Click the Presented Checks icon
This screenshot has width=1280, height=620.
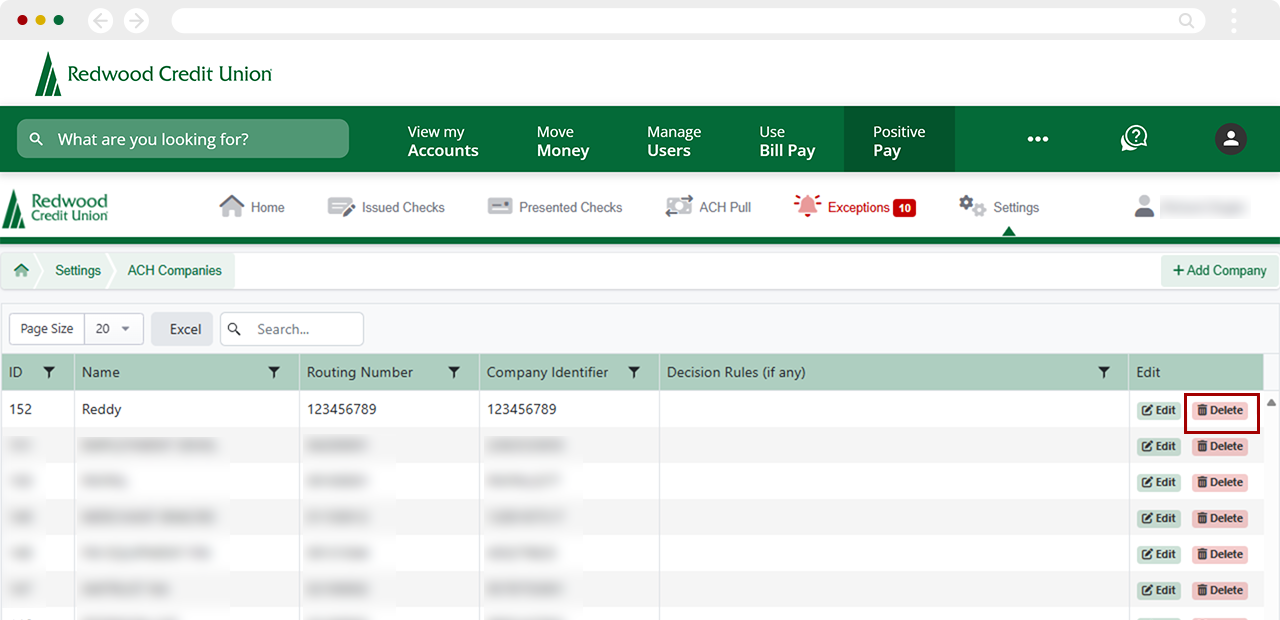point(500,206)
